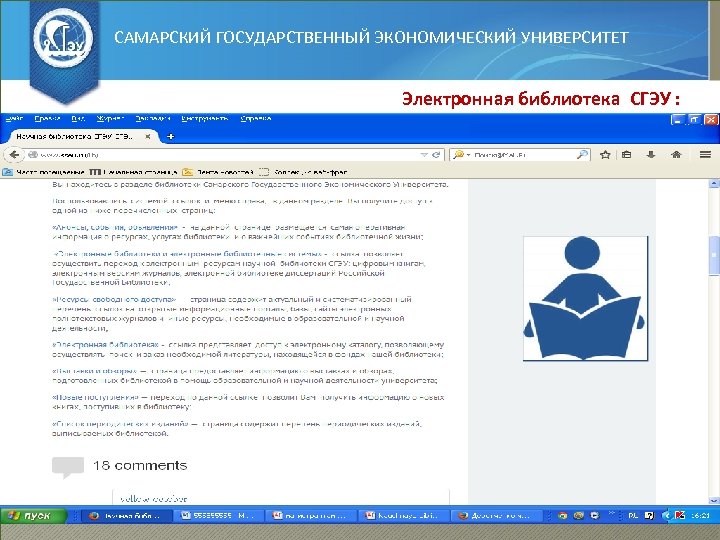Follow the «Анонсы, события, объявления» link
720x540 pixels.
115,227
